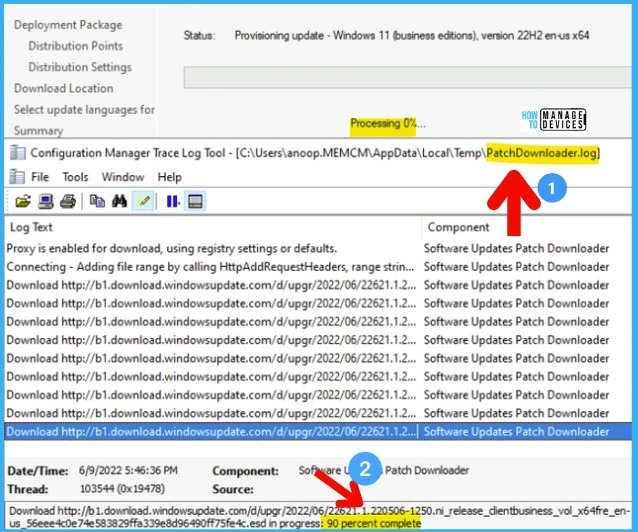Click the CMTrace icon beside the File menu
This screenshot has width=638, height=532.
(17, 177)
